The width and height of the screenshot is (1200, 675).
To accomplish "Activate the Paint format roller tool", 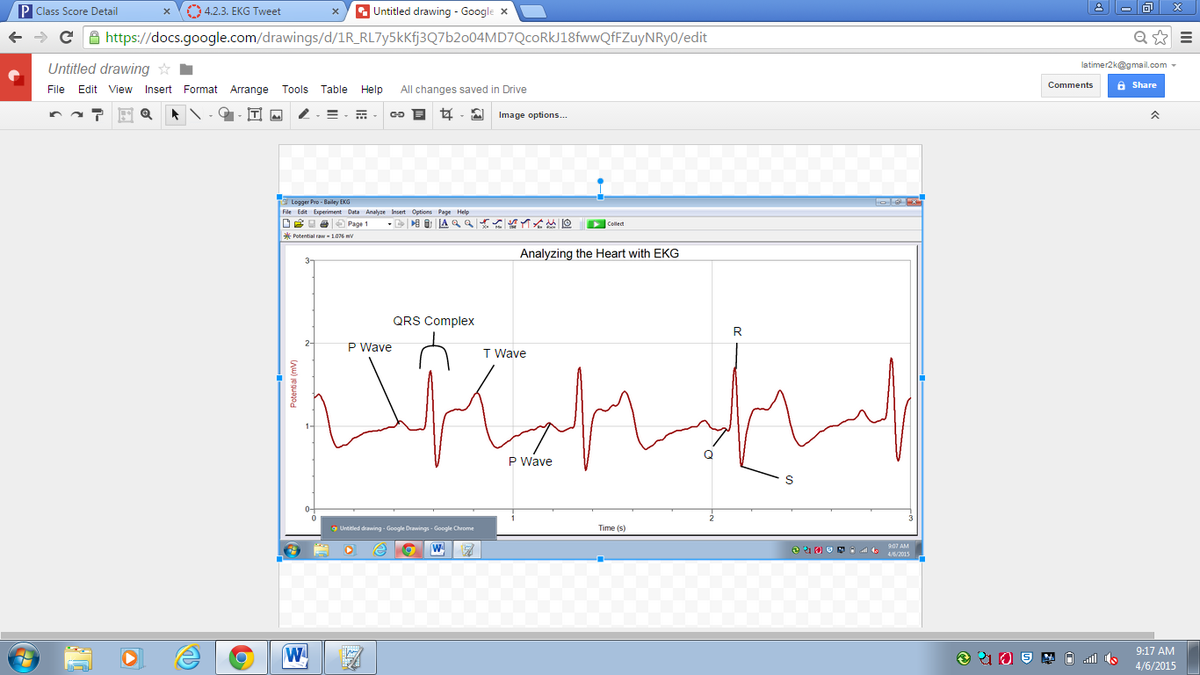I will click(x=99, y=115).
